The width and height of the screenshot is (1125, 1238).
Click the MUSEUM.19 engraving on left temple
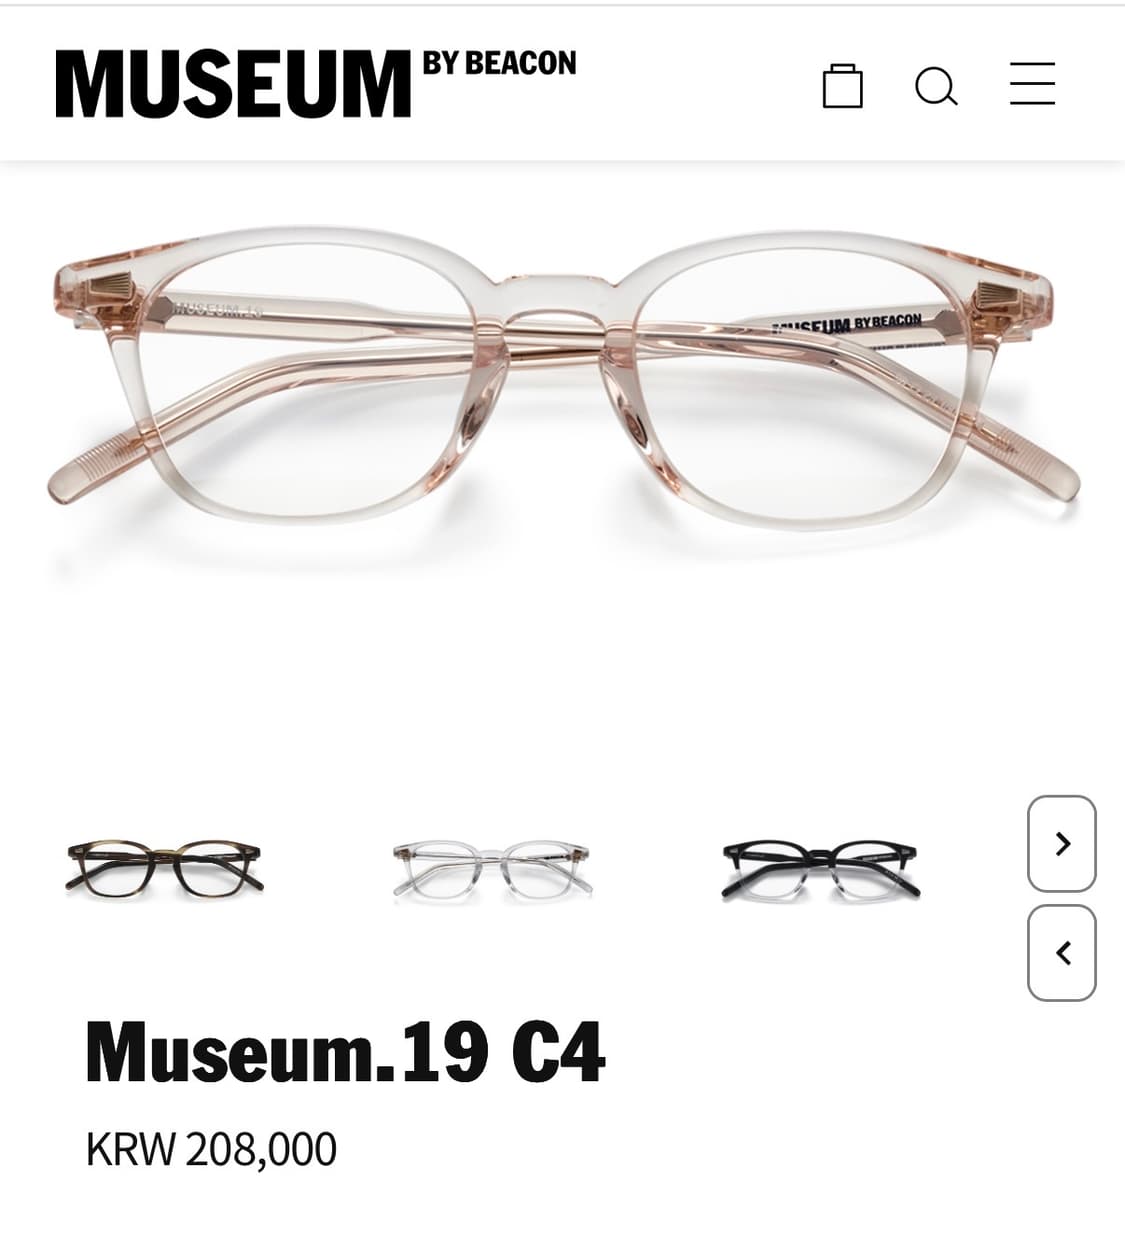tap(216, 308)
